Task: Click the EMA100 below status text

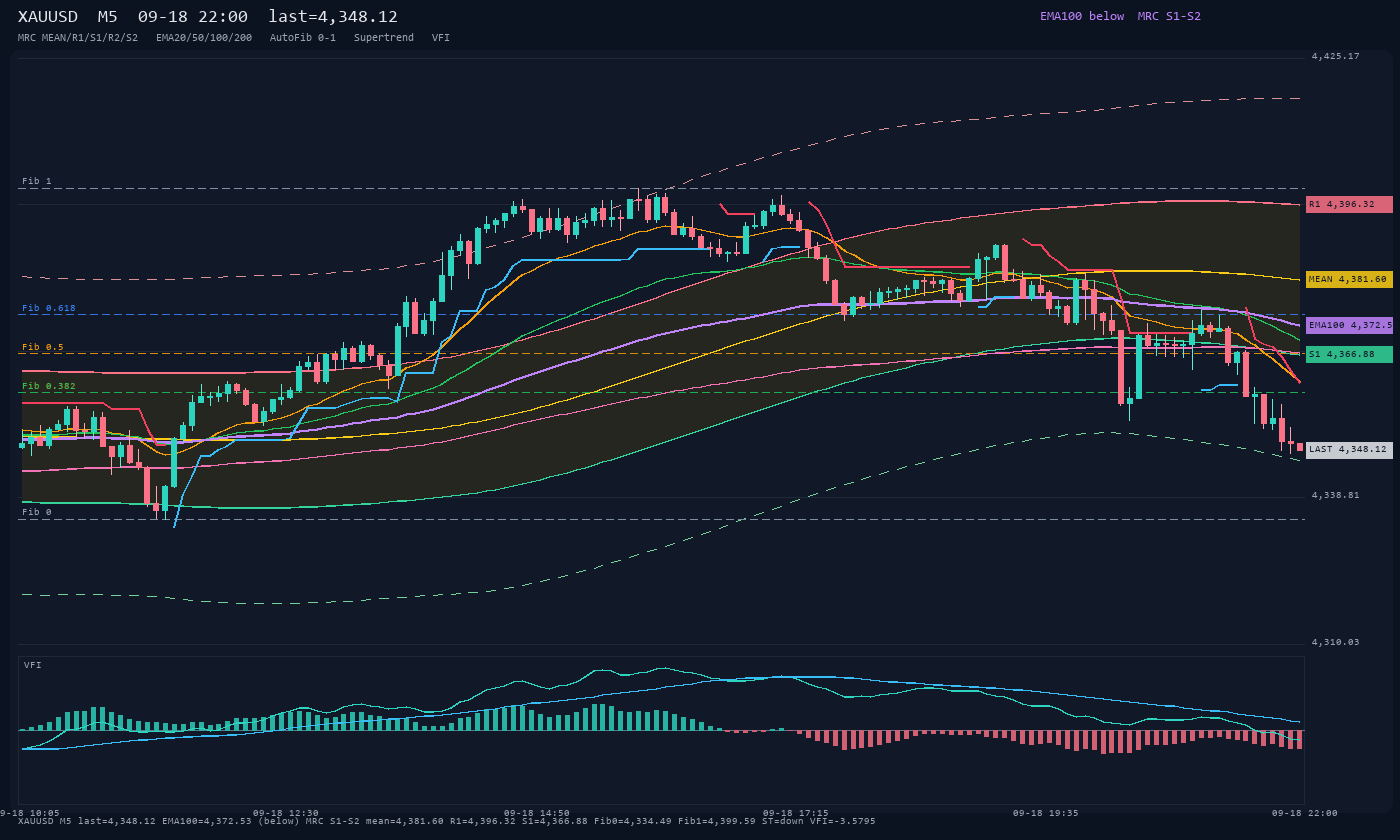Action: pos(1082,16)
